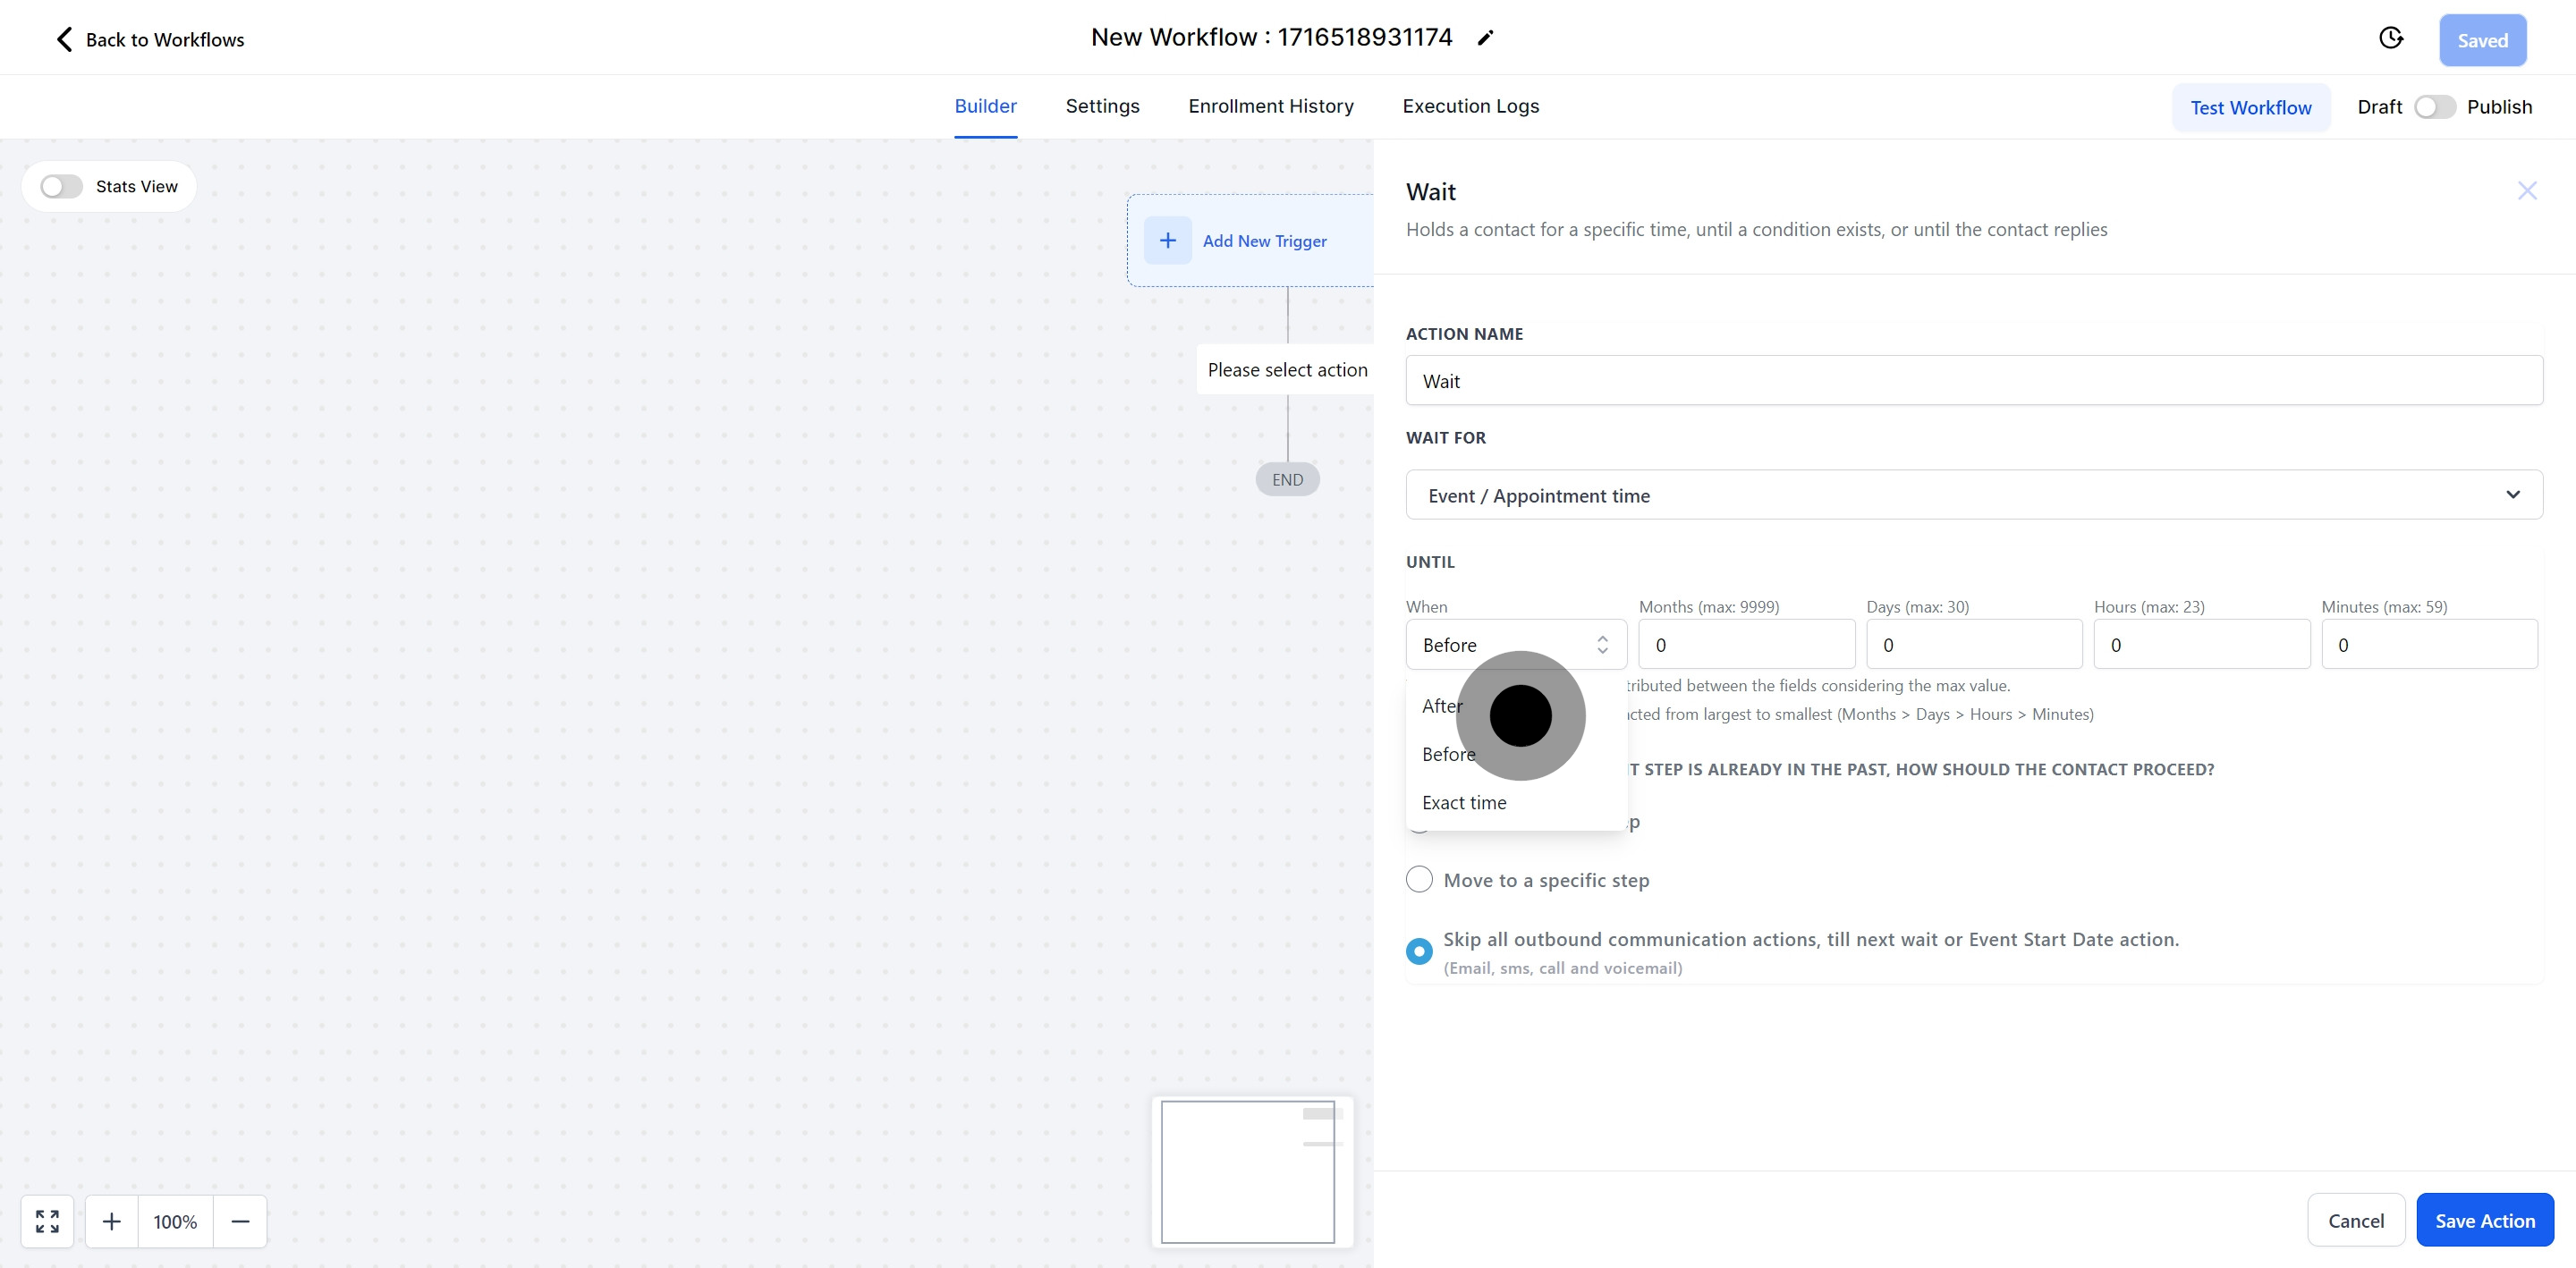Click the pencil icon to rename workflow

pyautogui.click(x=1486, y=37)
